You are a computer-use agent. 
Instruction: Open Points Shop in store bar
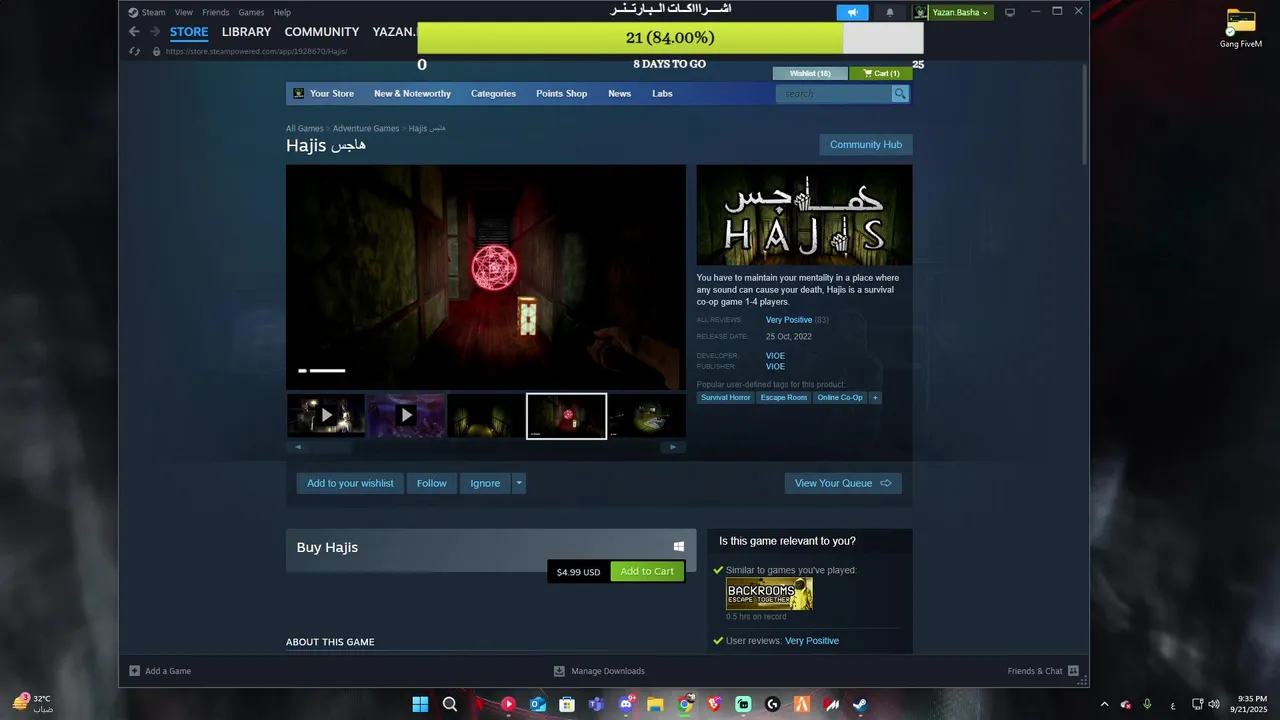click(562, 94)
